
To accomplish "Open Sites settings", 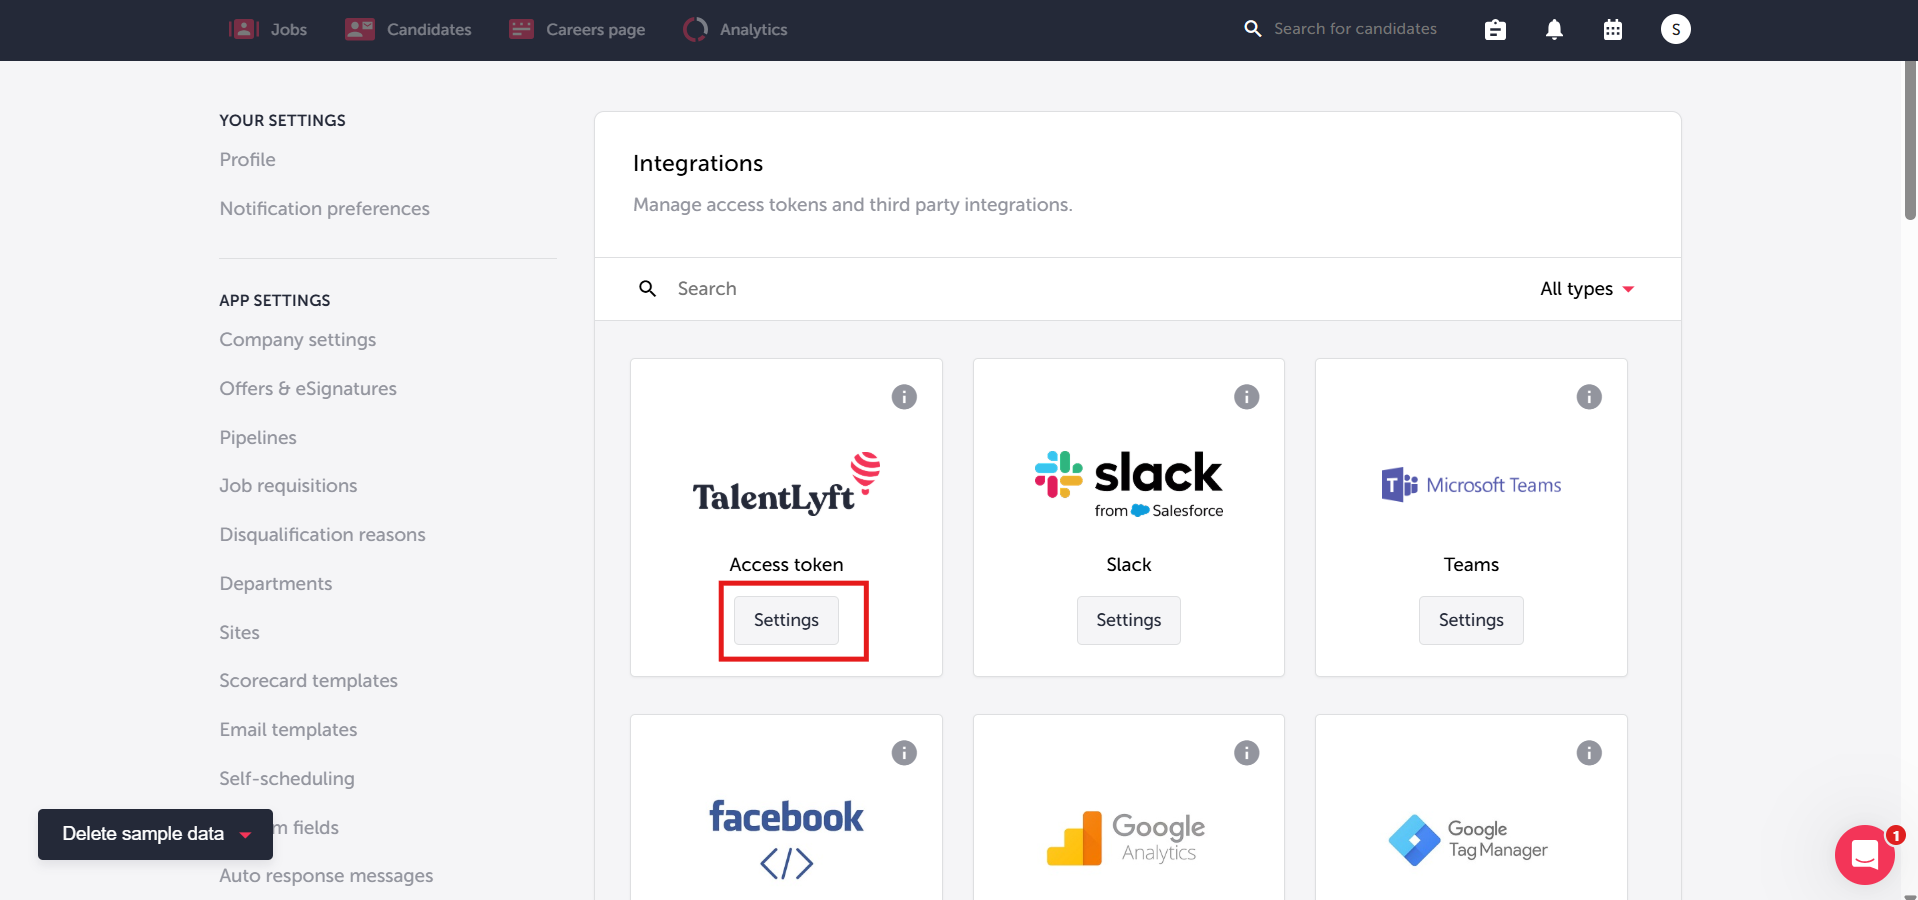I will pyautogui.click(x=239, y=633).
